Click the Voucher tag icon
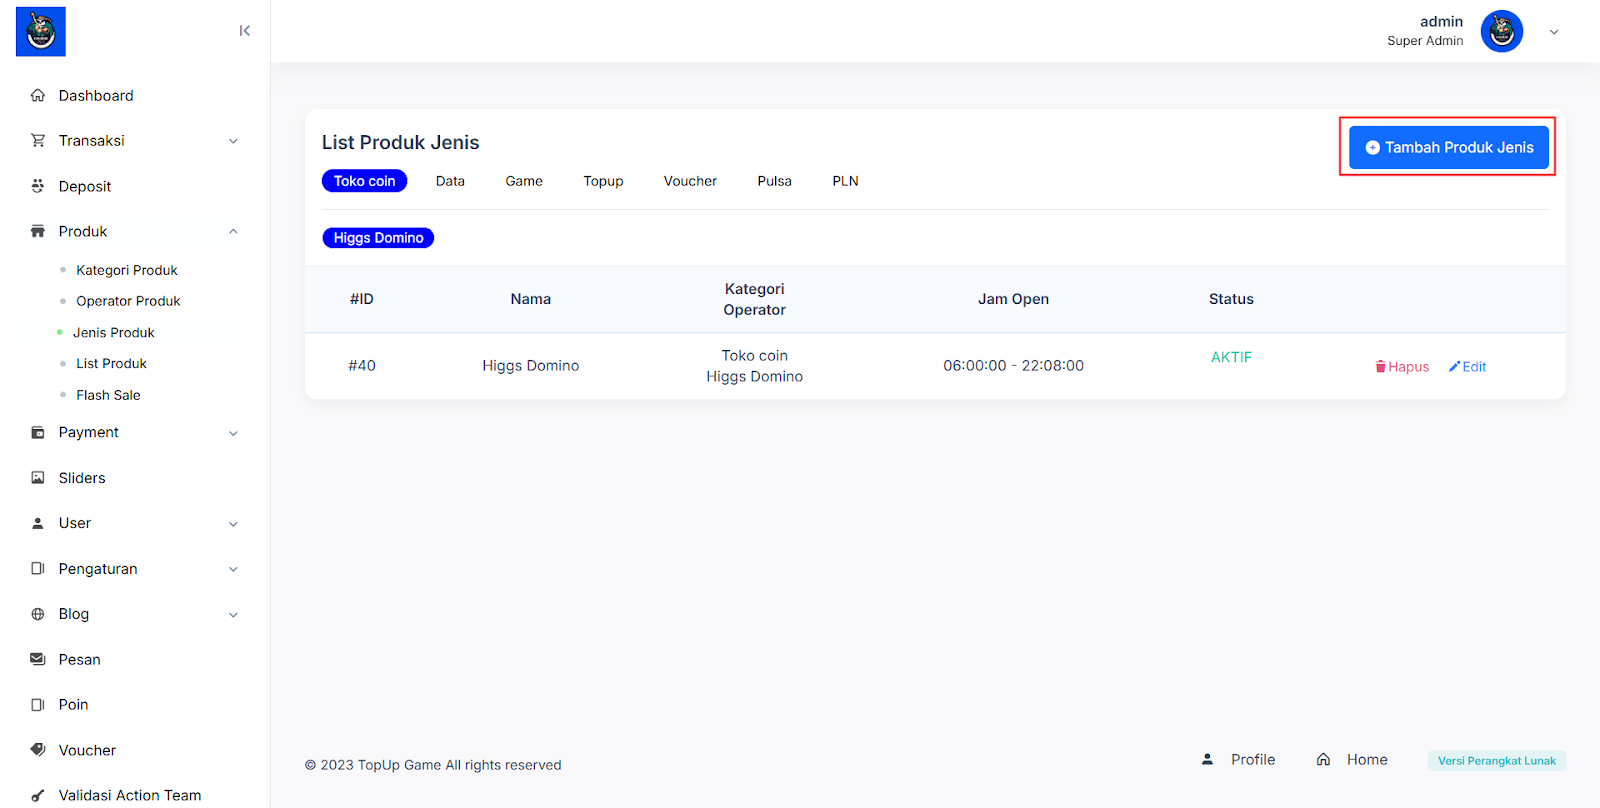This screenshot has height=808, width=1600. (38, 750)
